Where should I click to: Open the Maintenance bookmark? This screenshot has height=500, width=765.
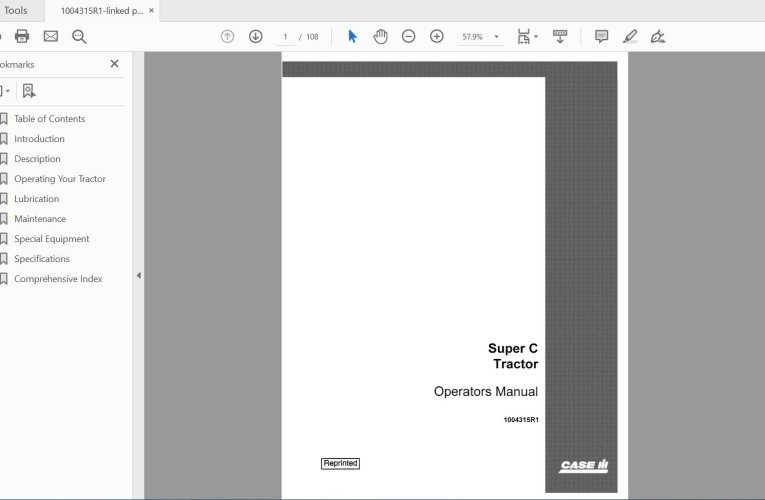(x=40, y=219)
